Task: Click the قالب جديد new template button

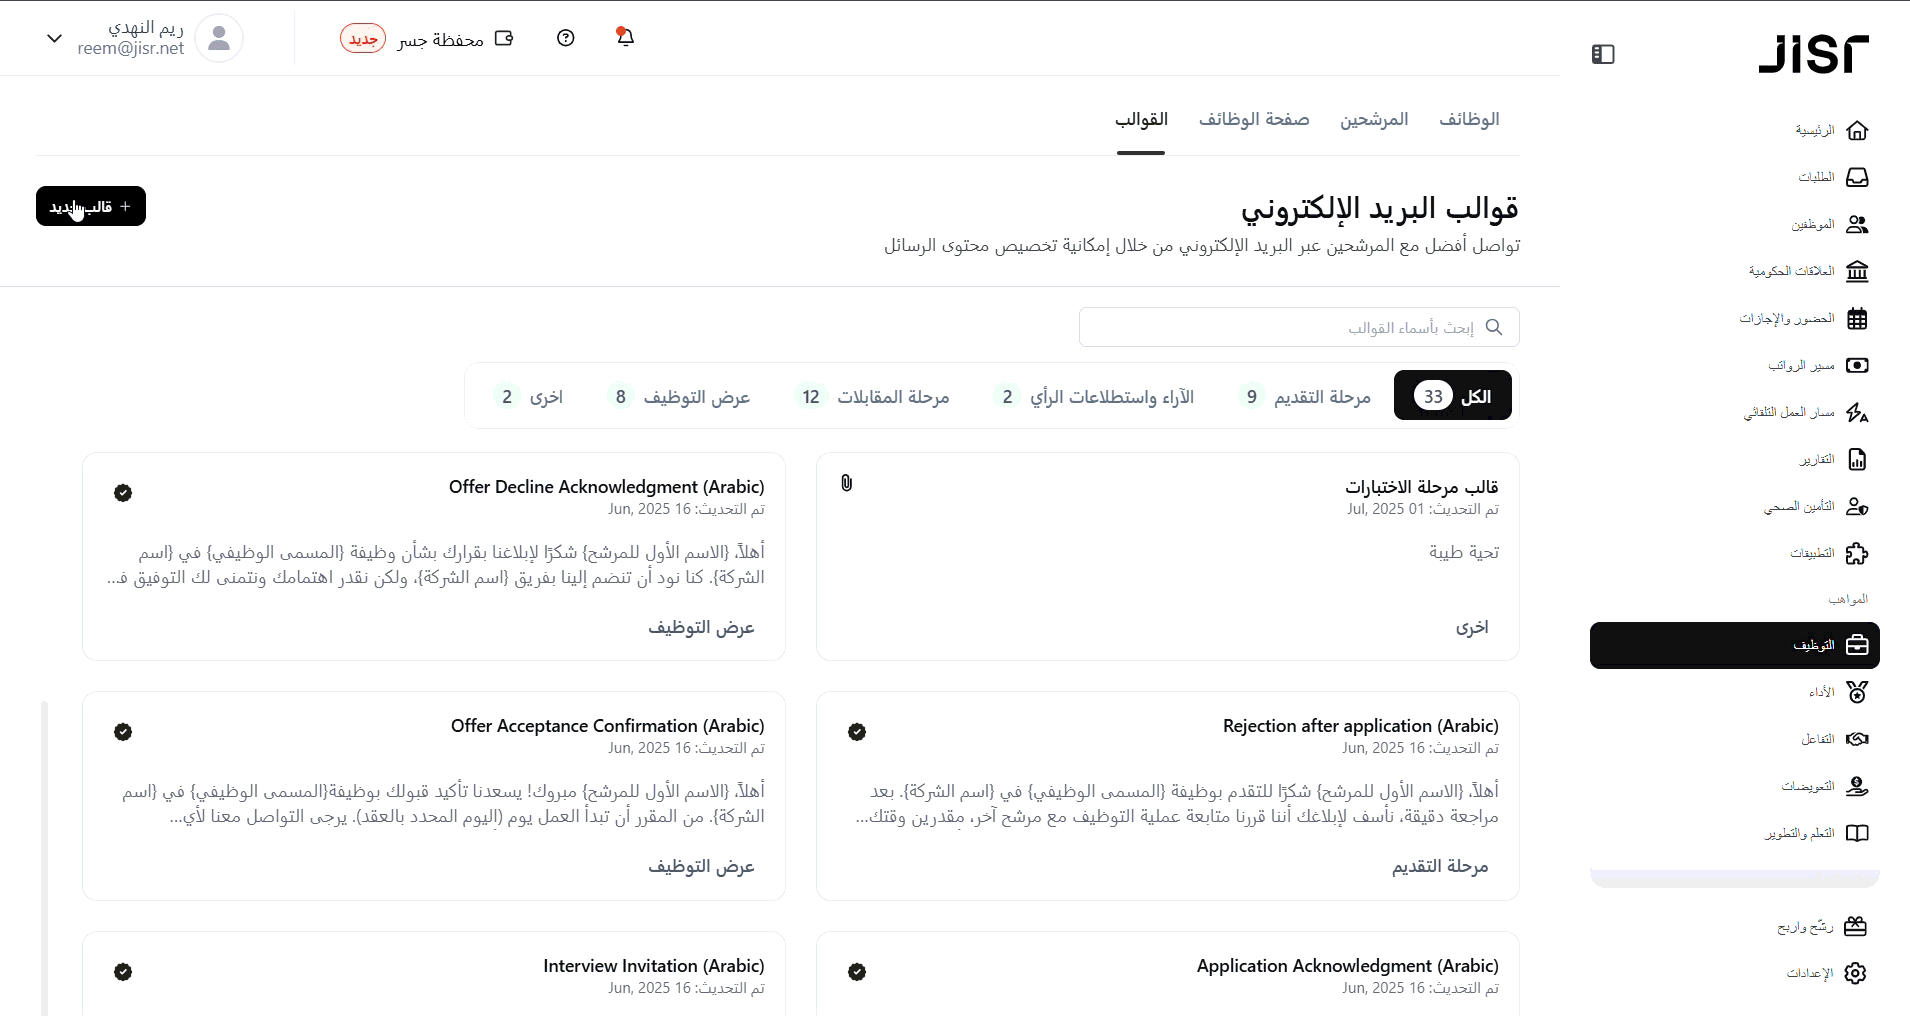Action: [91, 206]
